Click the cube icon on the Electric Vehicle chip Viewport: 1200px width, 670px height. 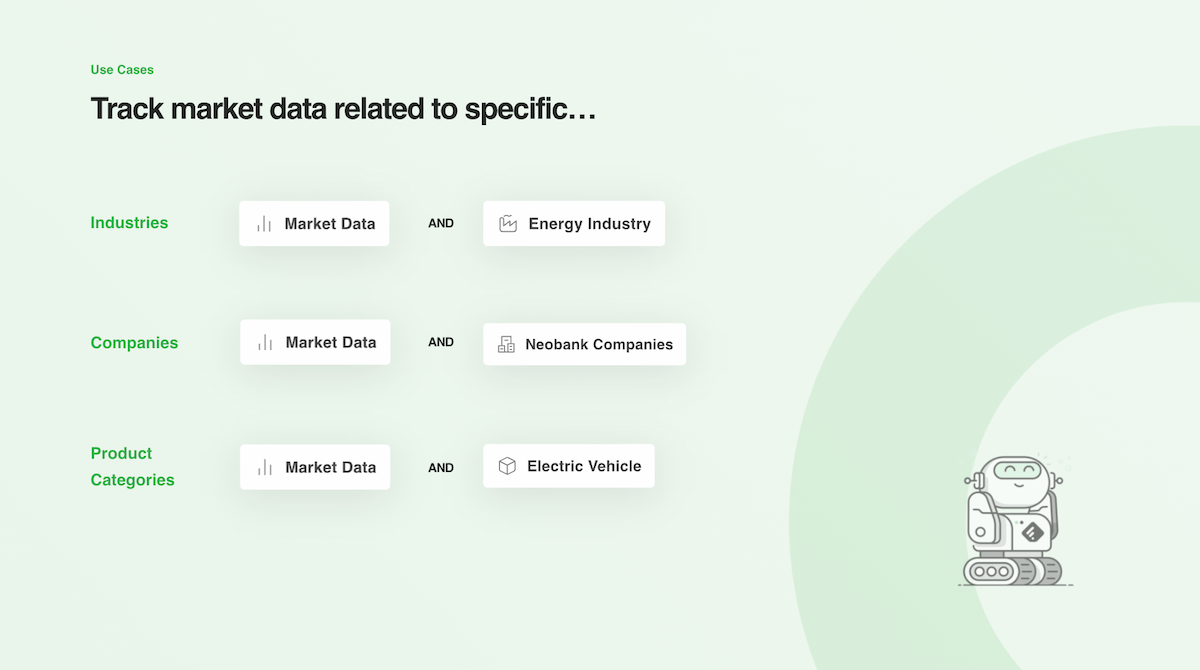(x=507, y=466)
